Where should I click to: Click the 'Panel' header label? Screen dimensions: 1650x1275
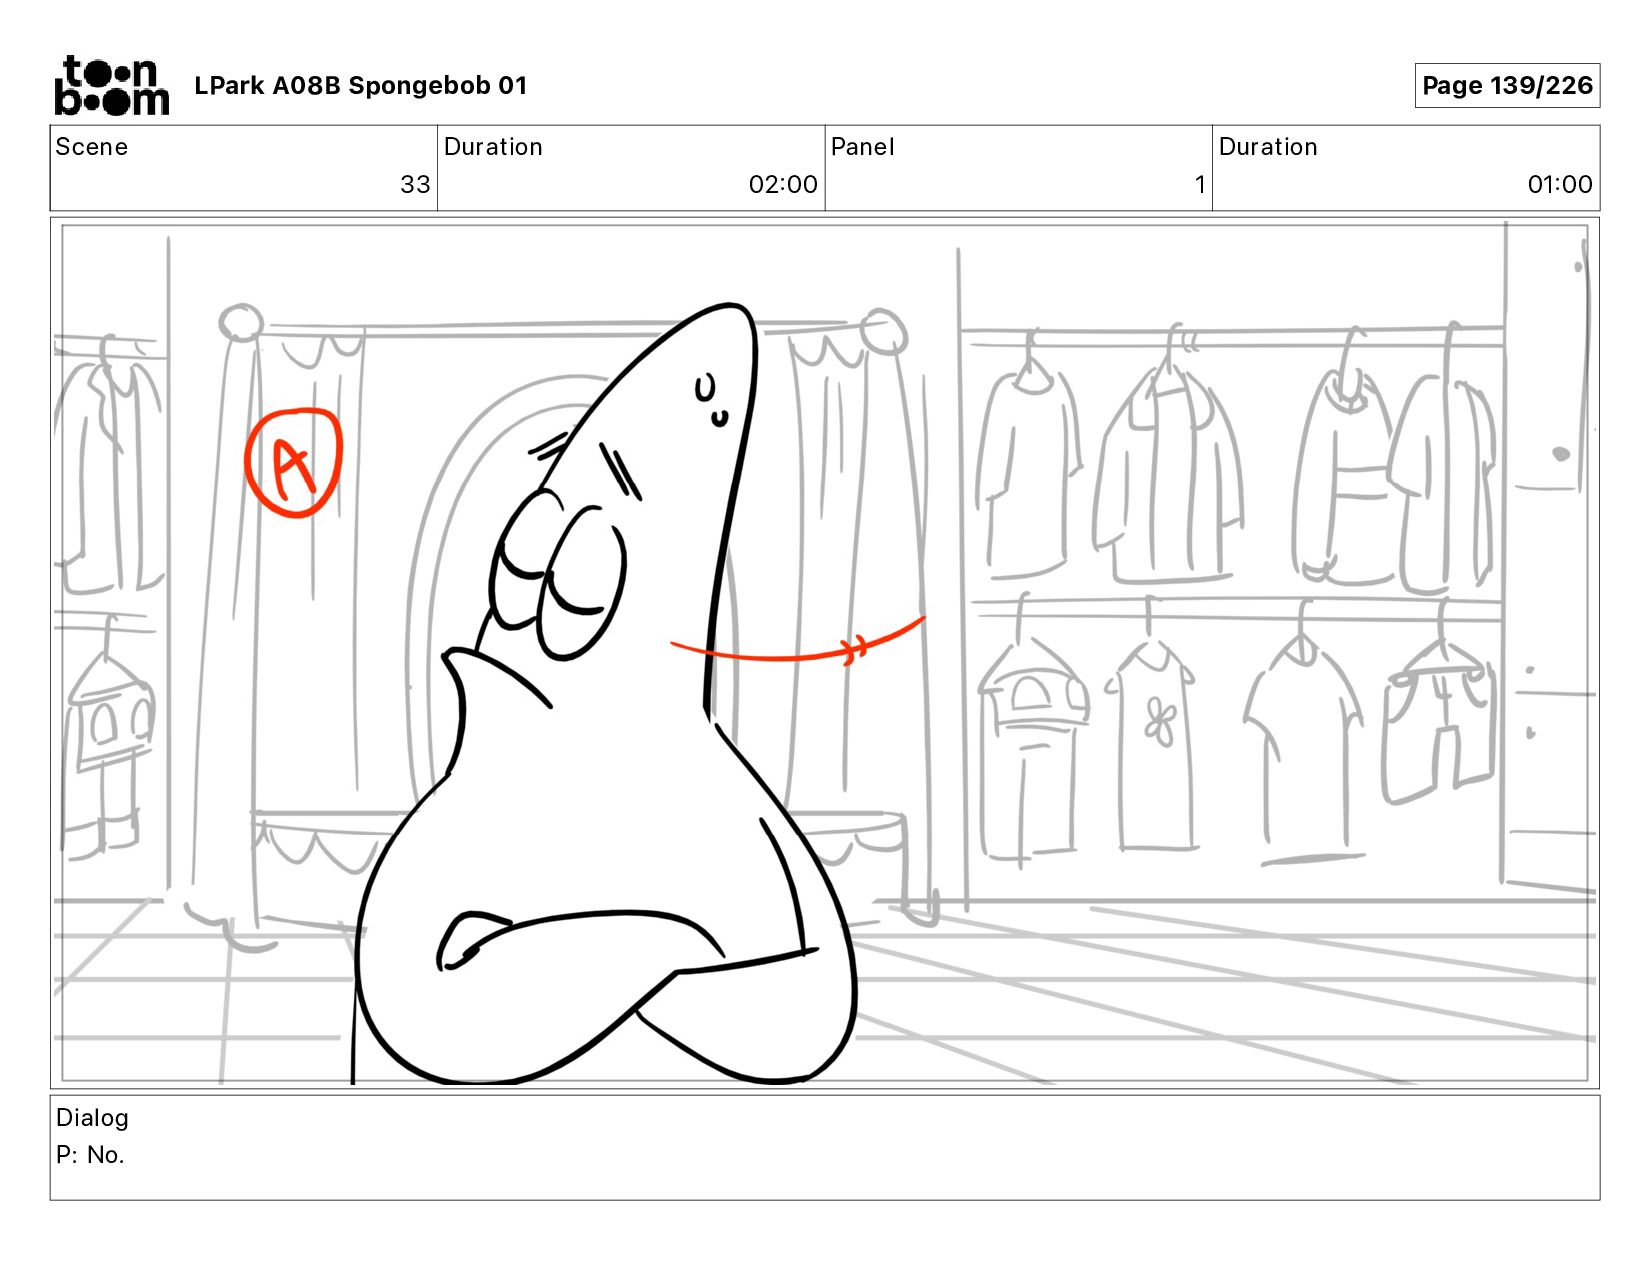(x=862, y=147)
